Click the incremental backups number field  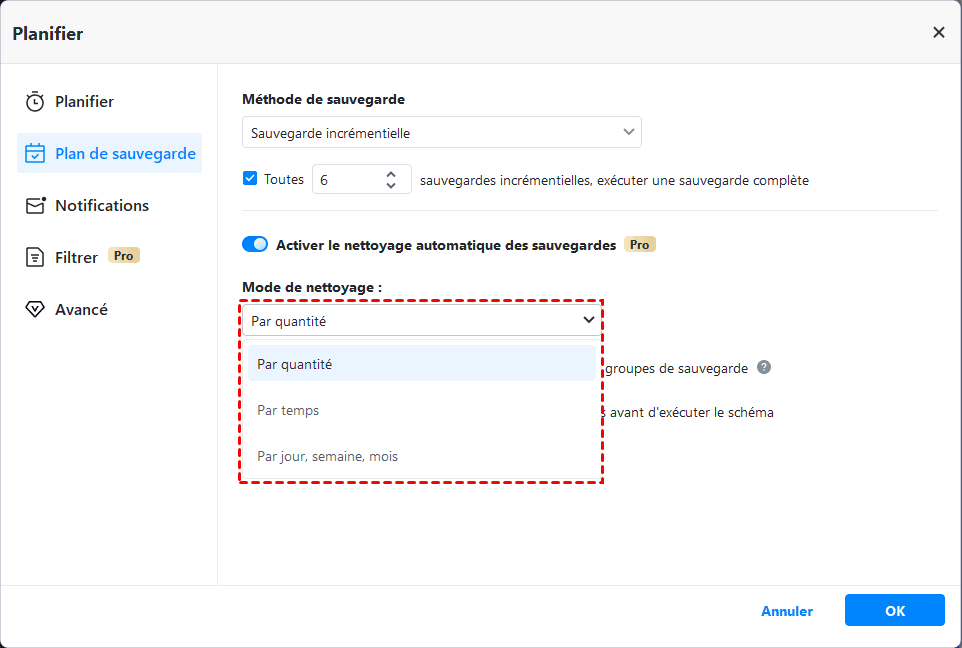coord(345,180)
